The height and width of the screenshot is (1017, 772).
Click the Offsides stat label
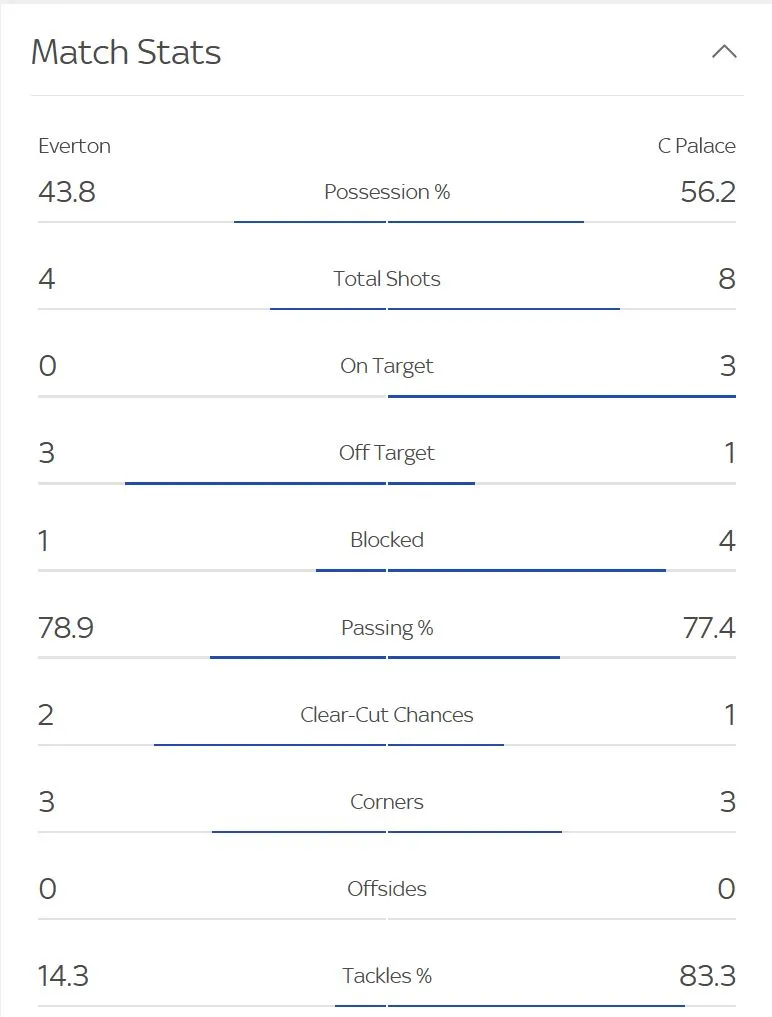[x=387, y=889]
